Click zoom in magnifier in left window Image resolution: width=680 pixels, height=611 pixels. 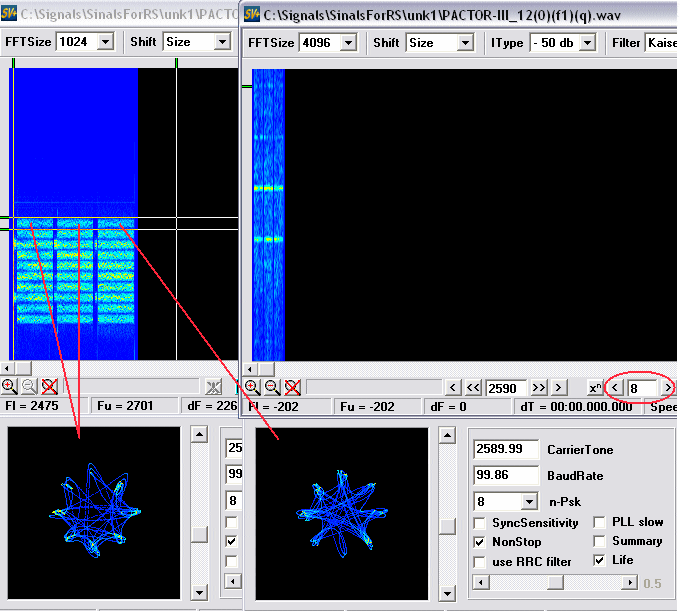(9, 387)
